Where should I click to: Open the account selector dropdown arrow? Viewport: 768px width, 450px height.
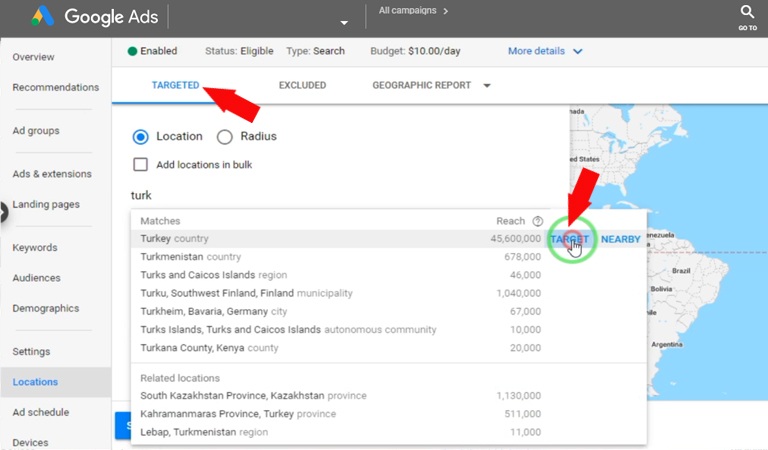tap(344, 23)
